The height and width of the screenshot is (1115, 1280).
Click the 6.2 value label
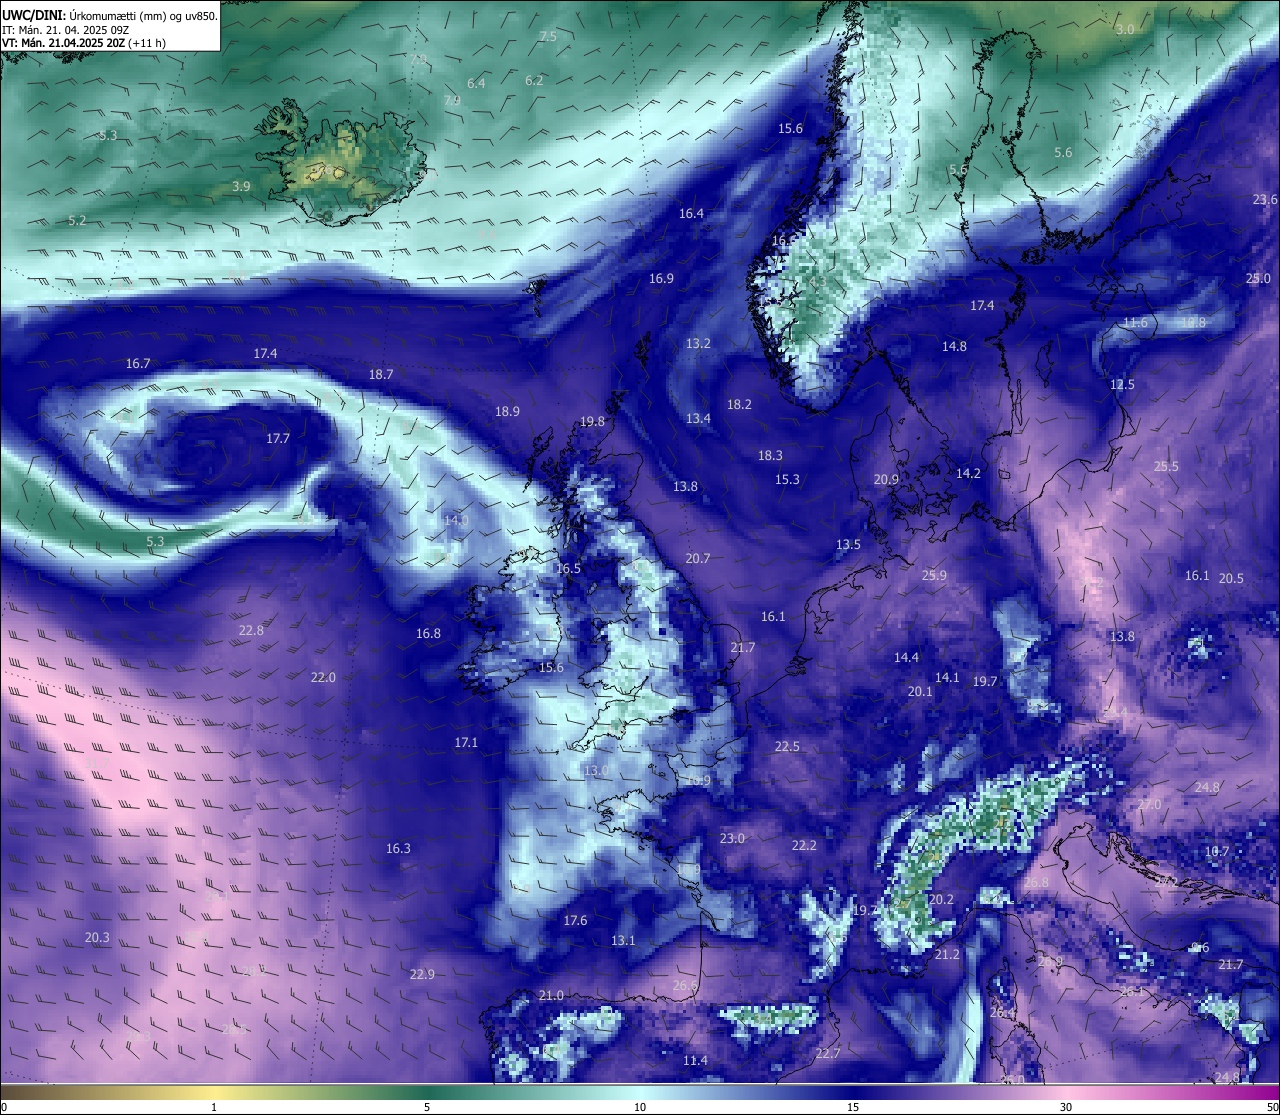tap(534, 80)
